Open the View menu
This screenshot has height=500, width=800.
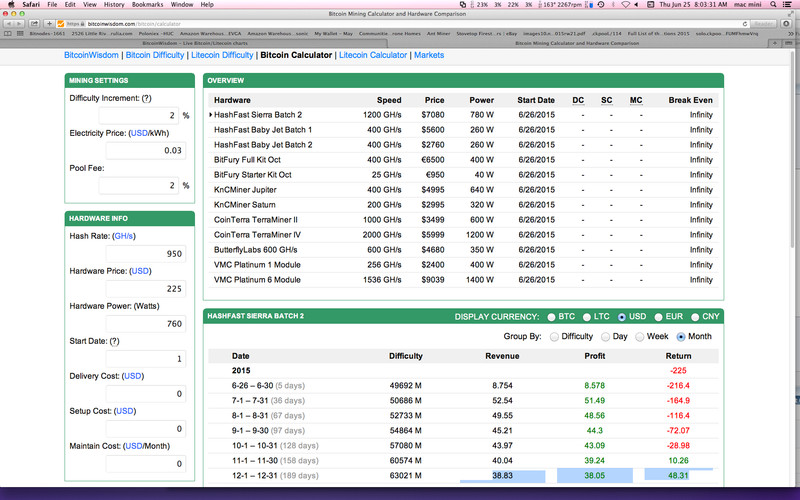pyautogui.click(x=90, y=4)
